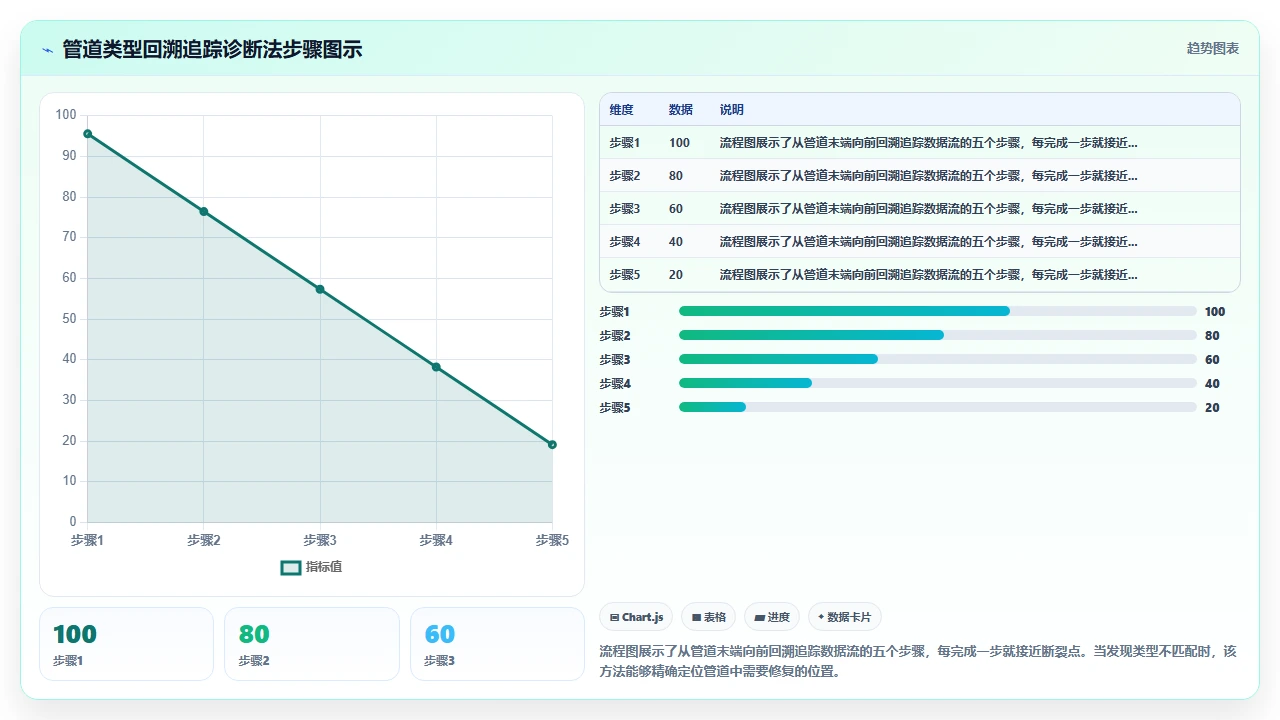Image resolution: width=1280 pixels, height=720 pixels.
Task: Click the value 20 in the table
Action: click(x=676, y=275)
